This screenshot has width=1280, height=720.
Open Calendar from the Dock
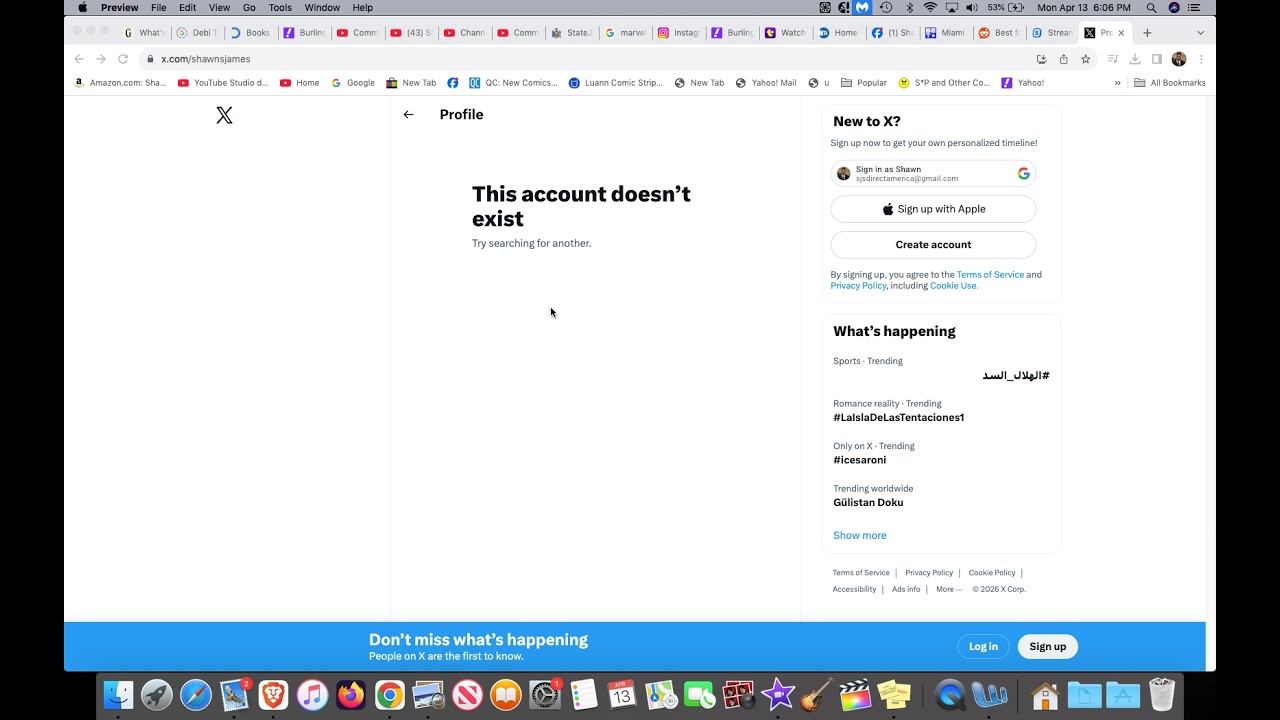[x=622, y=694]
